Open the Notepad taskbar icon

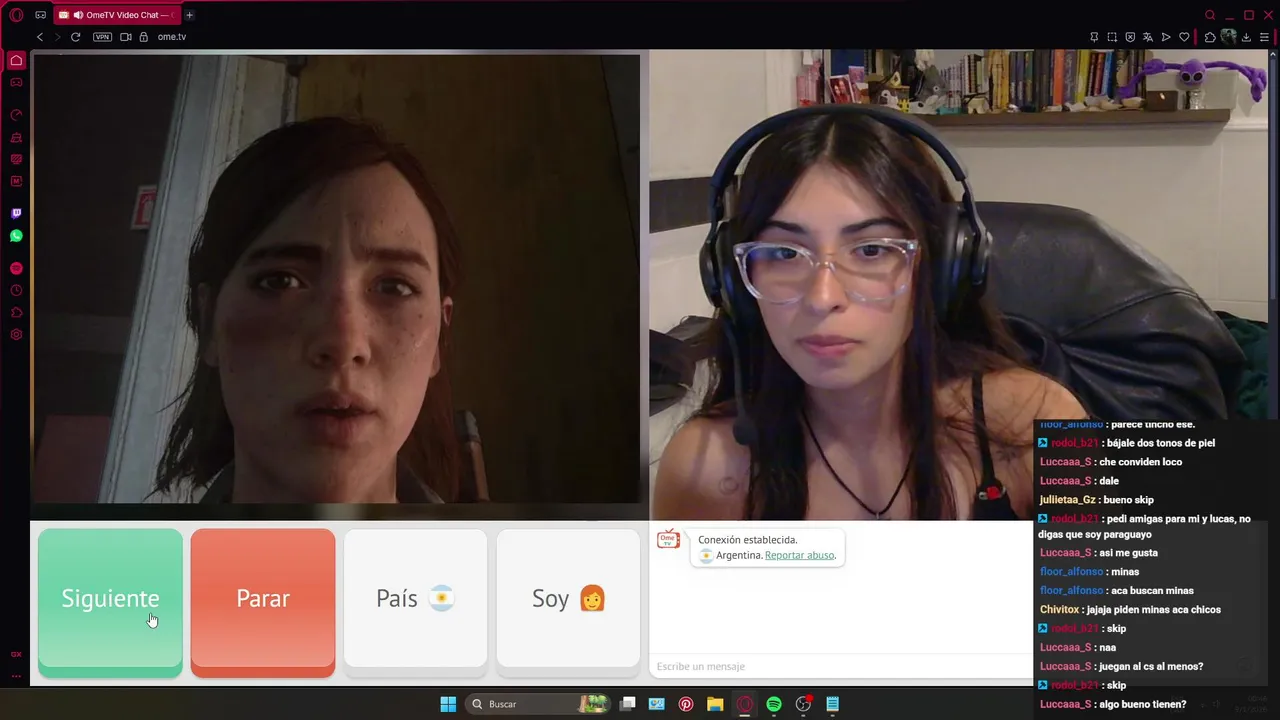point(832,704)
